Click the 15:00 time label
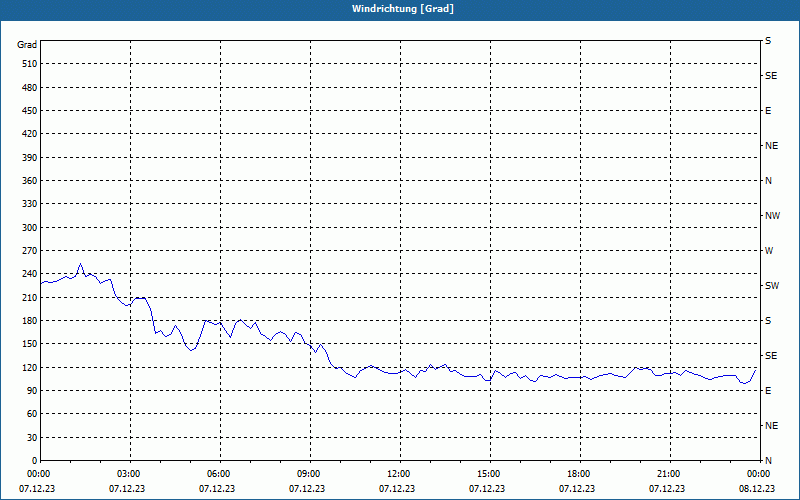 pos(487,474)
